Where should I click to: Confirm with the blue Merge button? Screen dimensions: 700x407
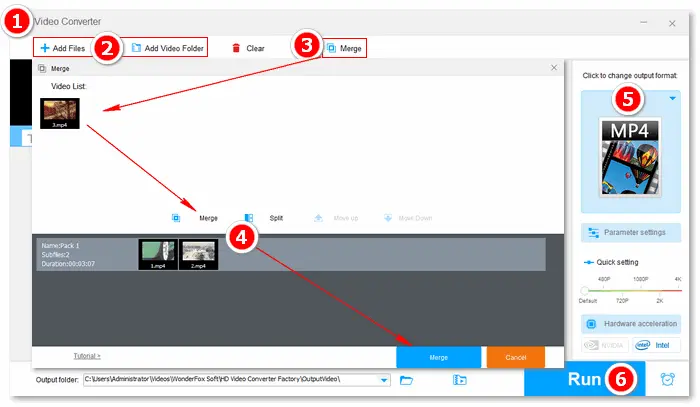pyautogui.click(x=438, y=357)
